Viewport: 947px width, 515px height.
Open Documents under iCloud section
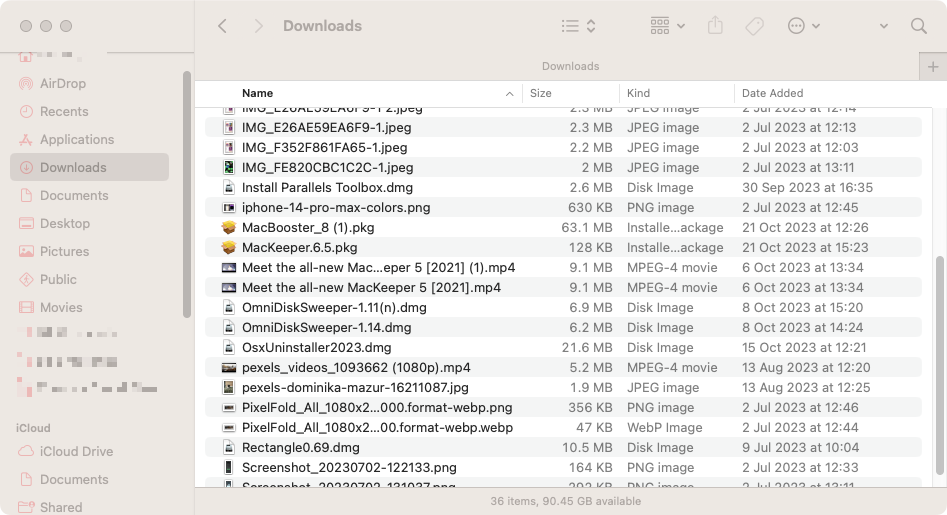pos(89,479)
